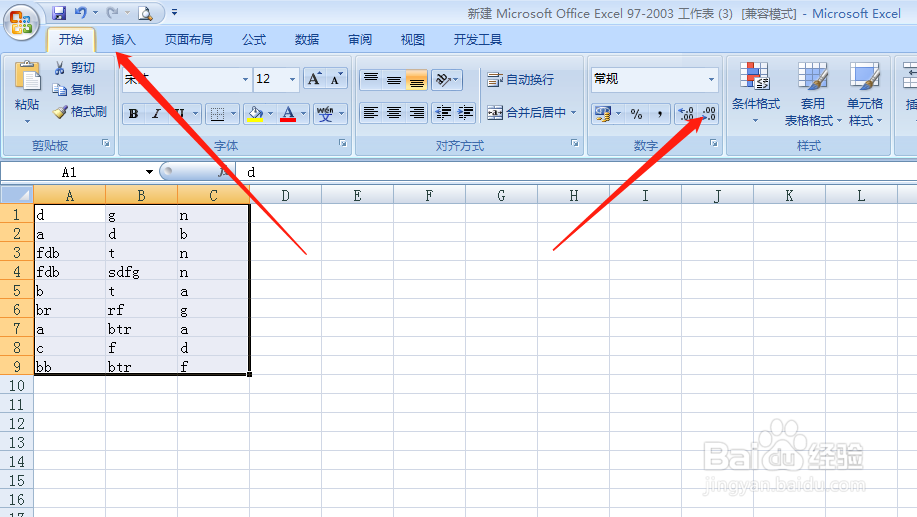Increase indent
The image size is (917, 517).
(x=466, y=112)
